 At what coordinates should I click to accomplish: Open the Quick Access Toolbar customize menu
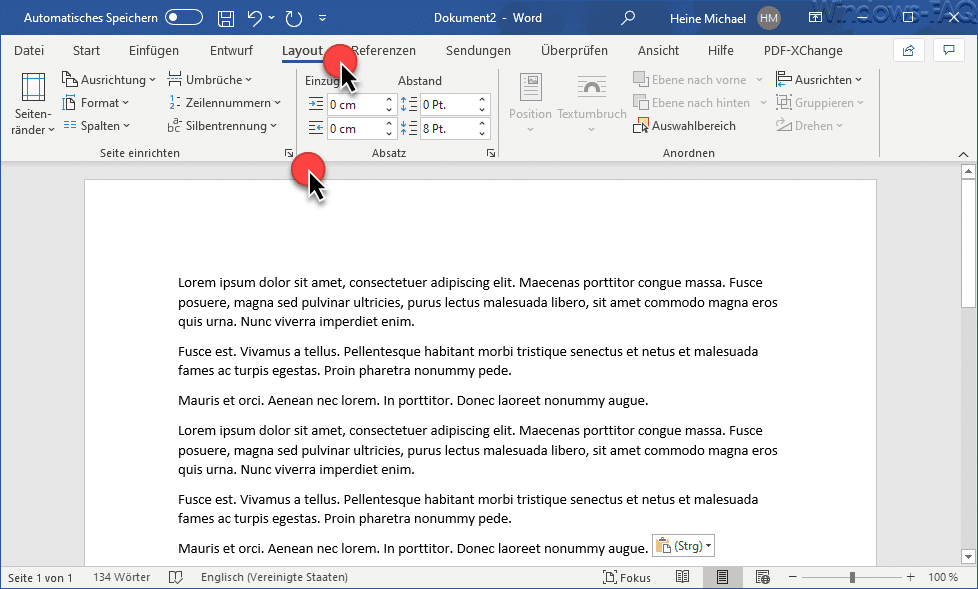(322, 18)
